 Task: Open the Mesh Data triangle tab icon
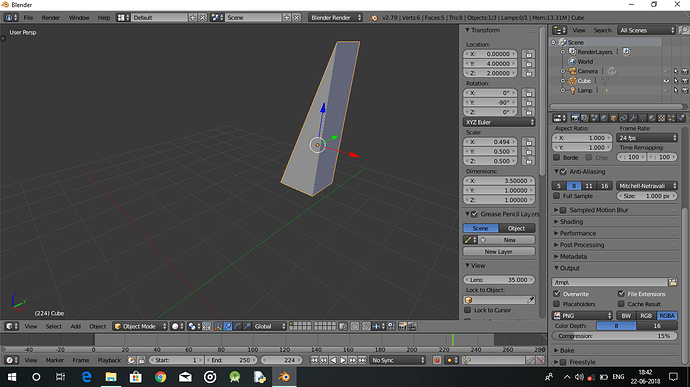pyautogui.click(x=643, y=118)
